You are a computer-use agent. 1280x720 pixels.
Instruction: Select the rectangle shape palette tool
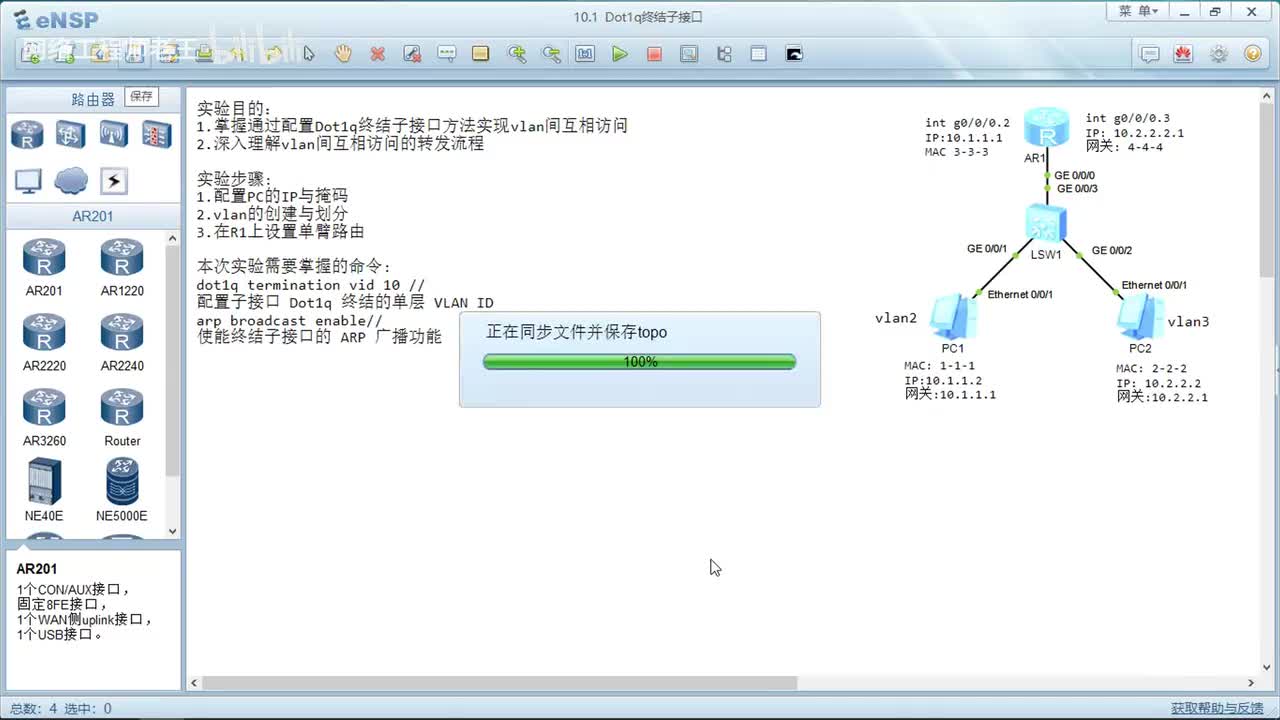(x=481, y=54)
